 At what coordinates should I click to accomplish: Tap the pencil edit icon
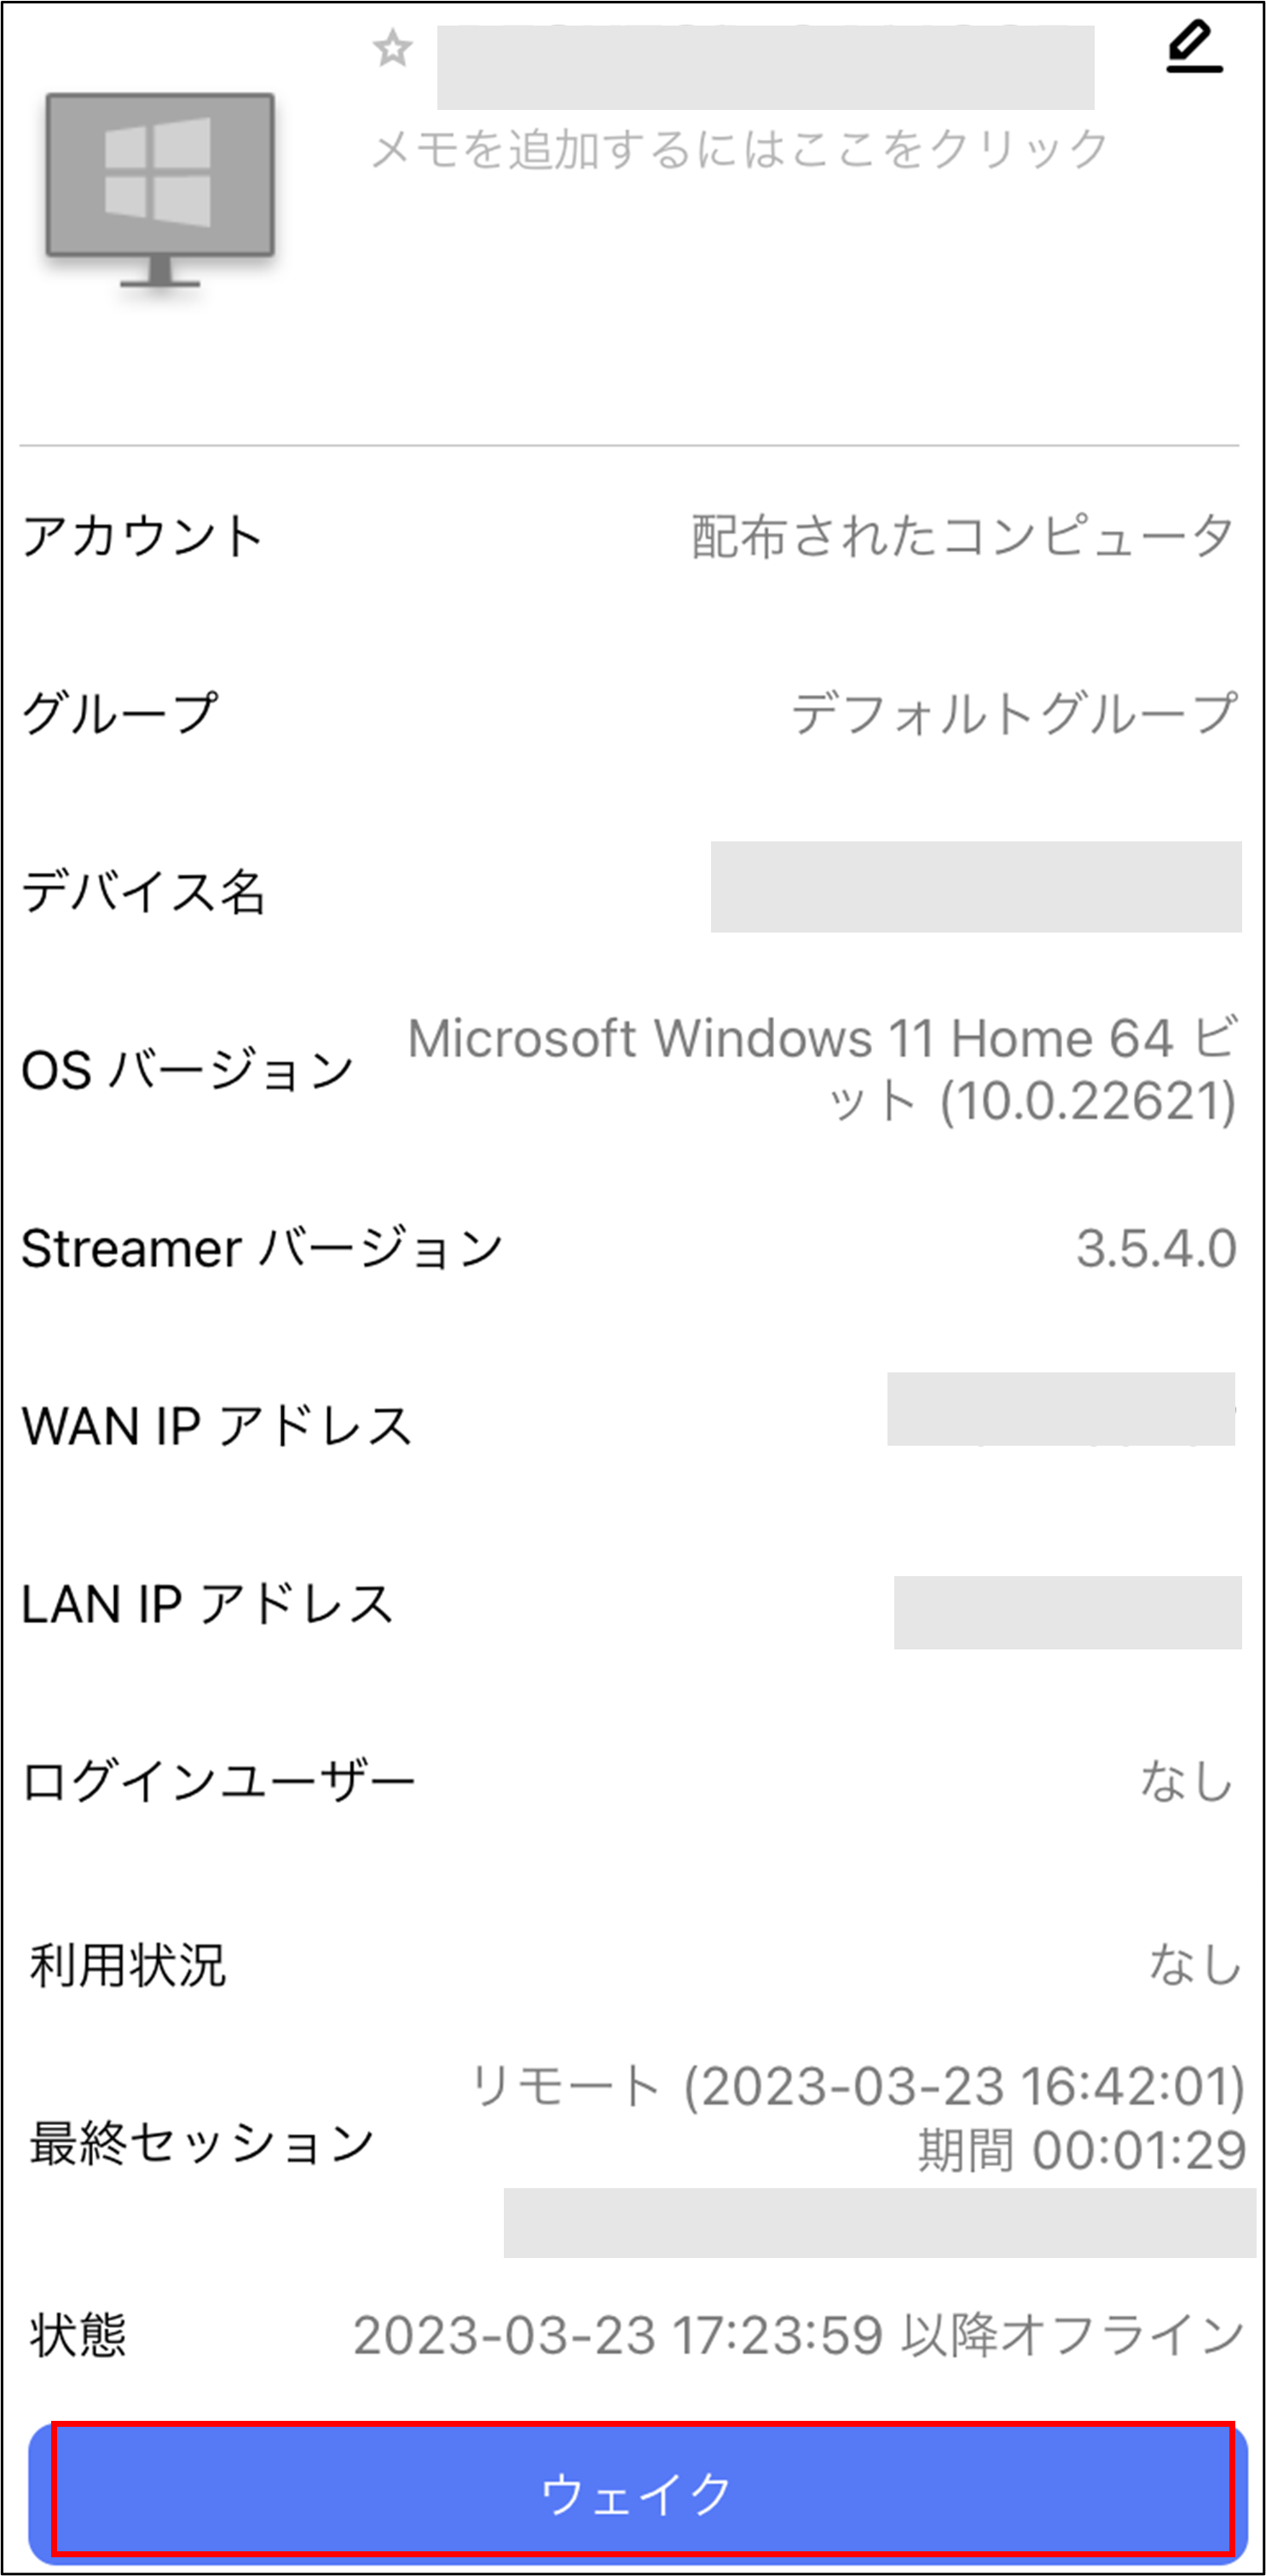[1194, 47]
